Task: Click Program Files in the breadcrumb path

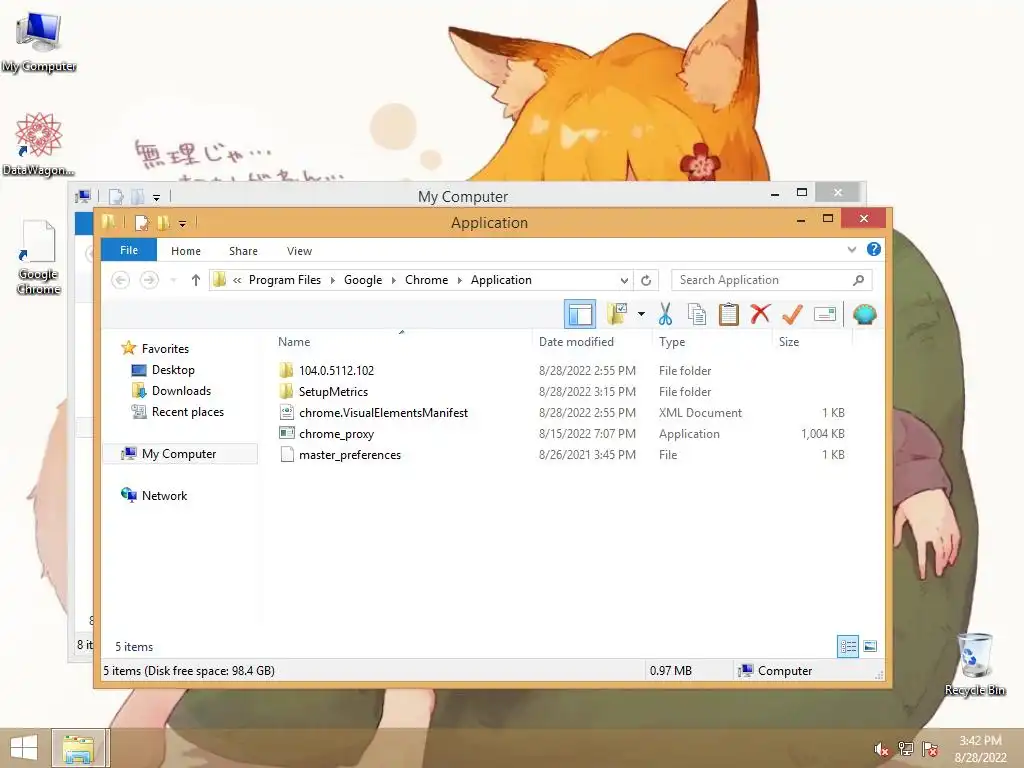Action: tap(285, 280)
